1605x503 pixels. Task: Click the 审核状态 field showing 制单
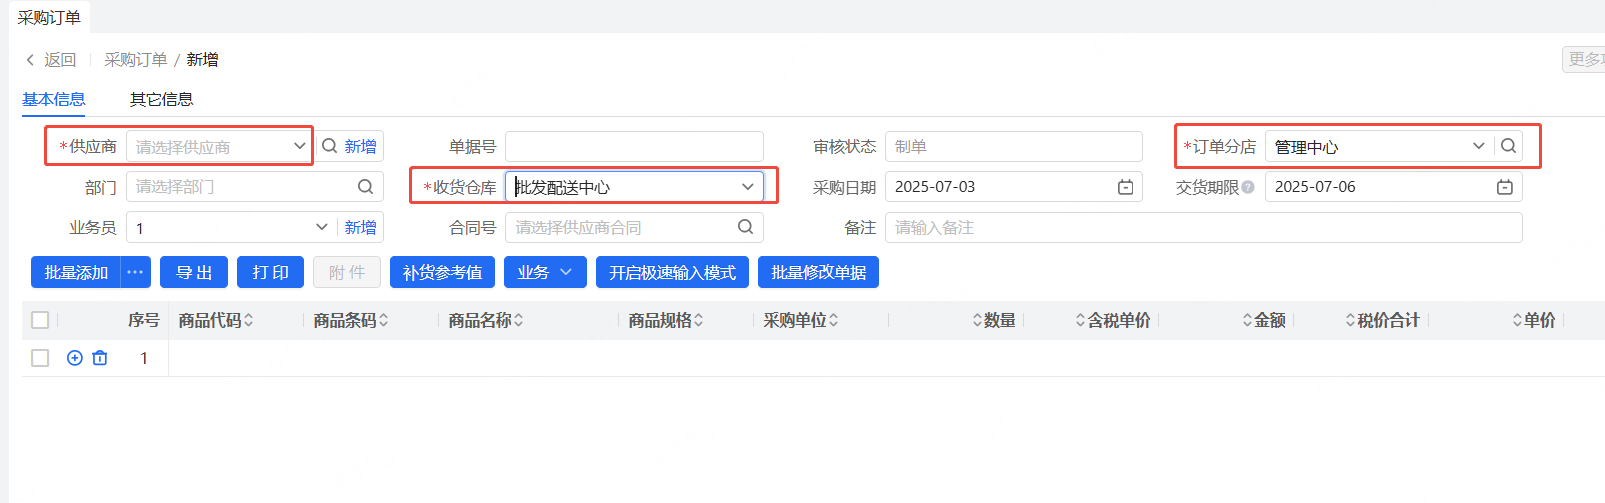click(x=1013, y=146)
